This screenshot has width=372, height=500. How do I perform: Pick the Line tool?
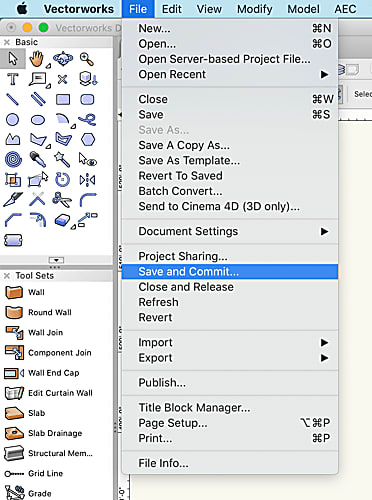point(13,99)
